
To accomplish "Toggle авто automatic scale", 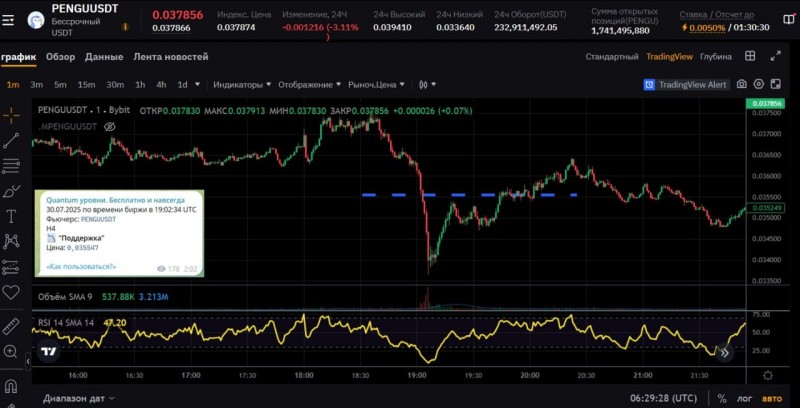I will point(771,398).
